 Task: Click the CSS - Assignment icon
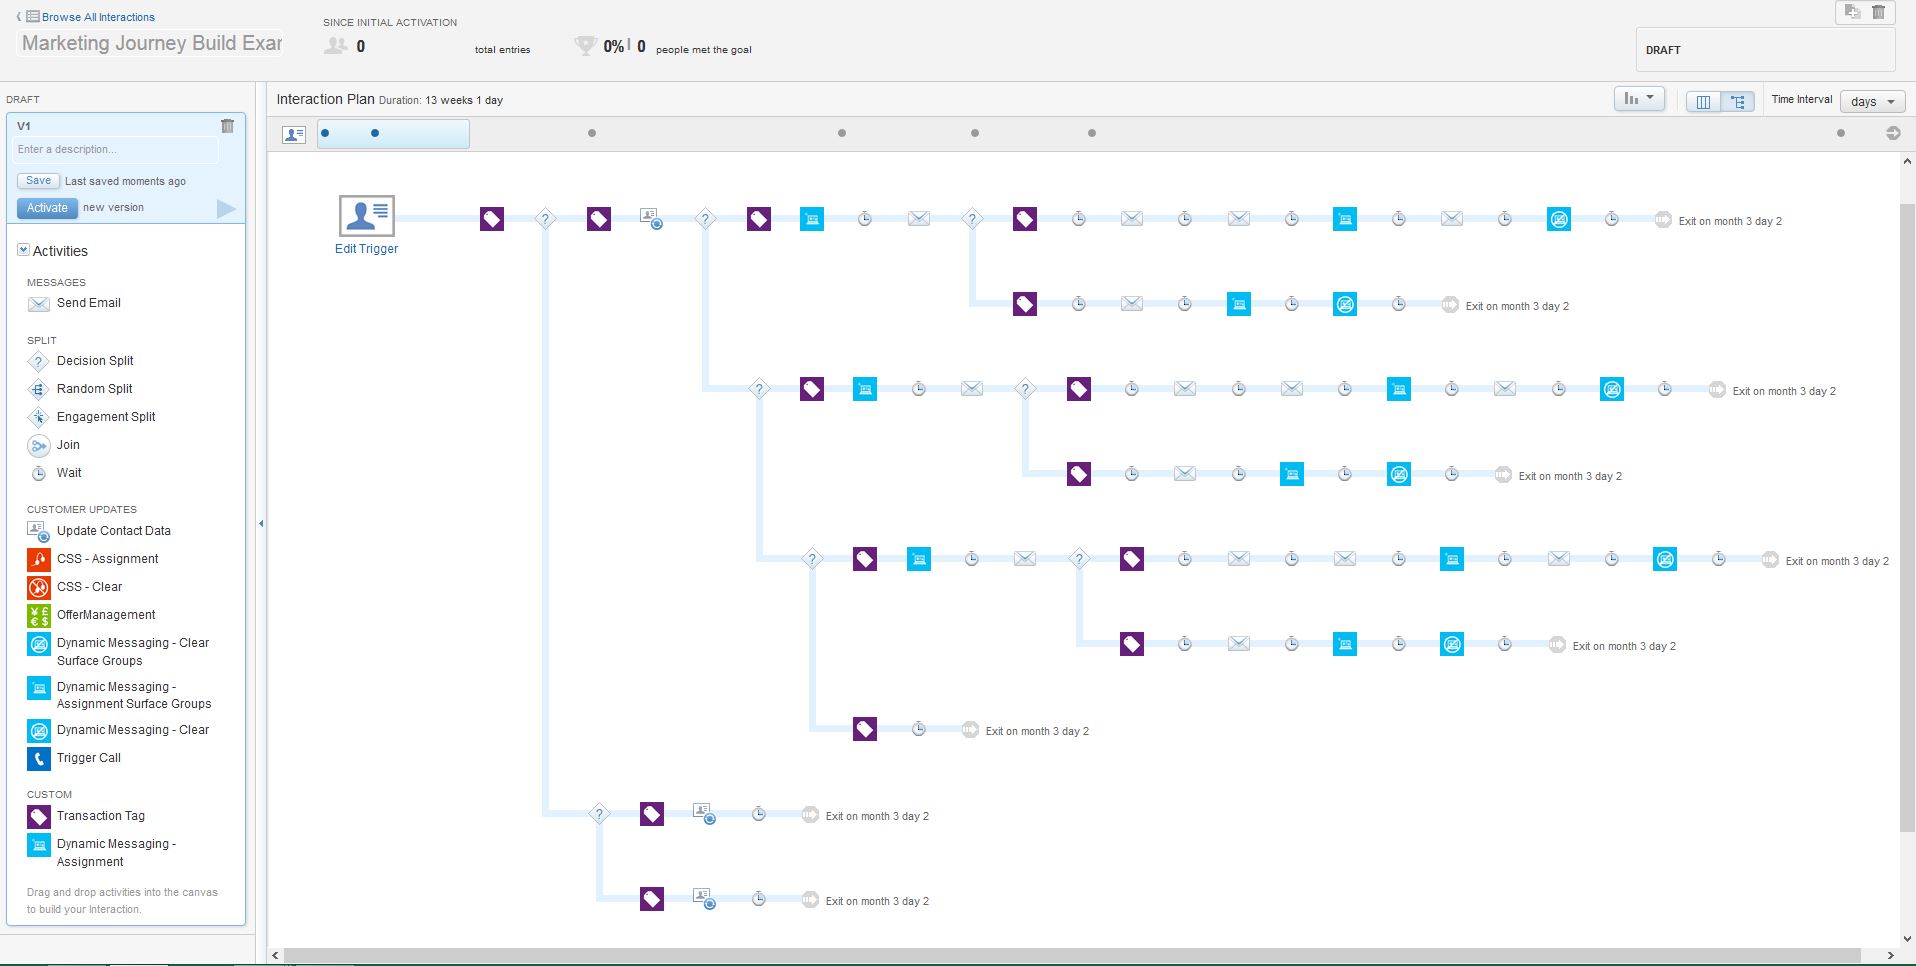[x=38, y=559]
